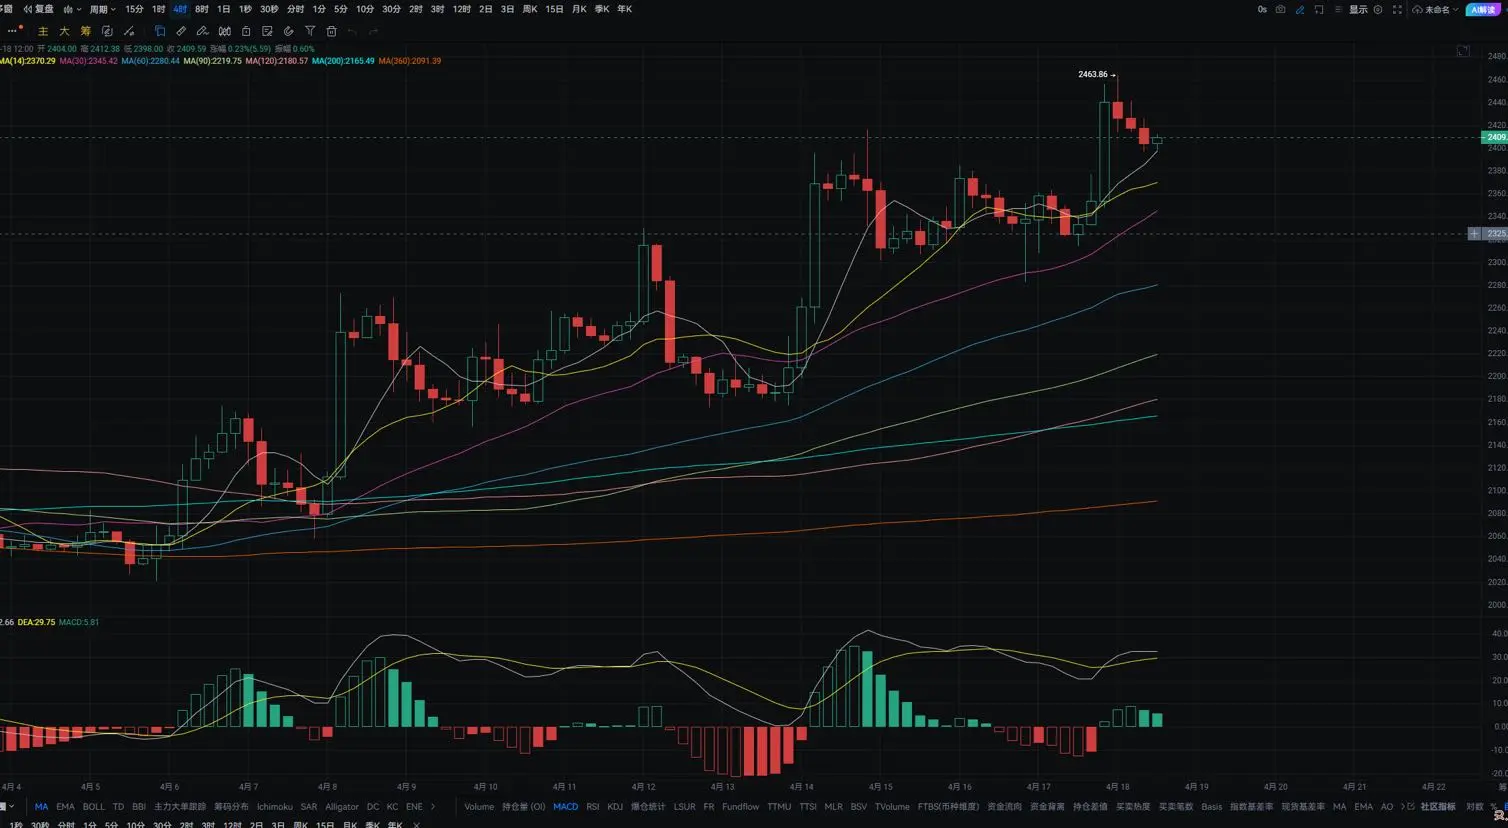Switch sub-chart to 资金流向 indicator
Viewport: 1508px width, 828px height.
1004,807
